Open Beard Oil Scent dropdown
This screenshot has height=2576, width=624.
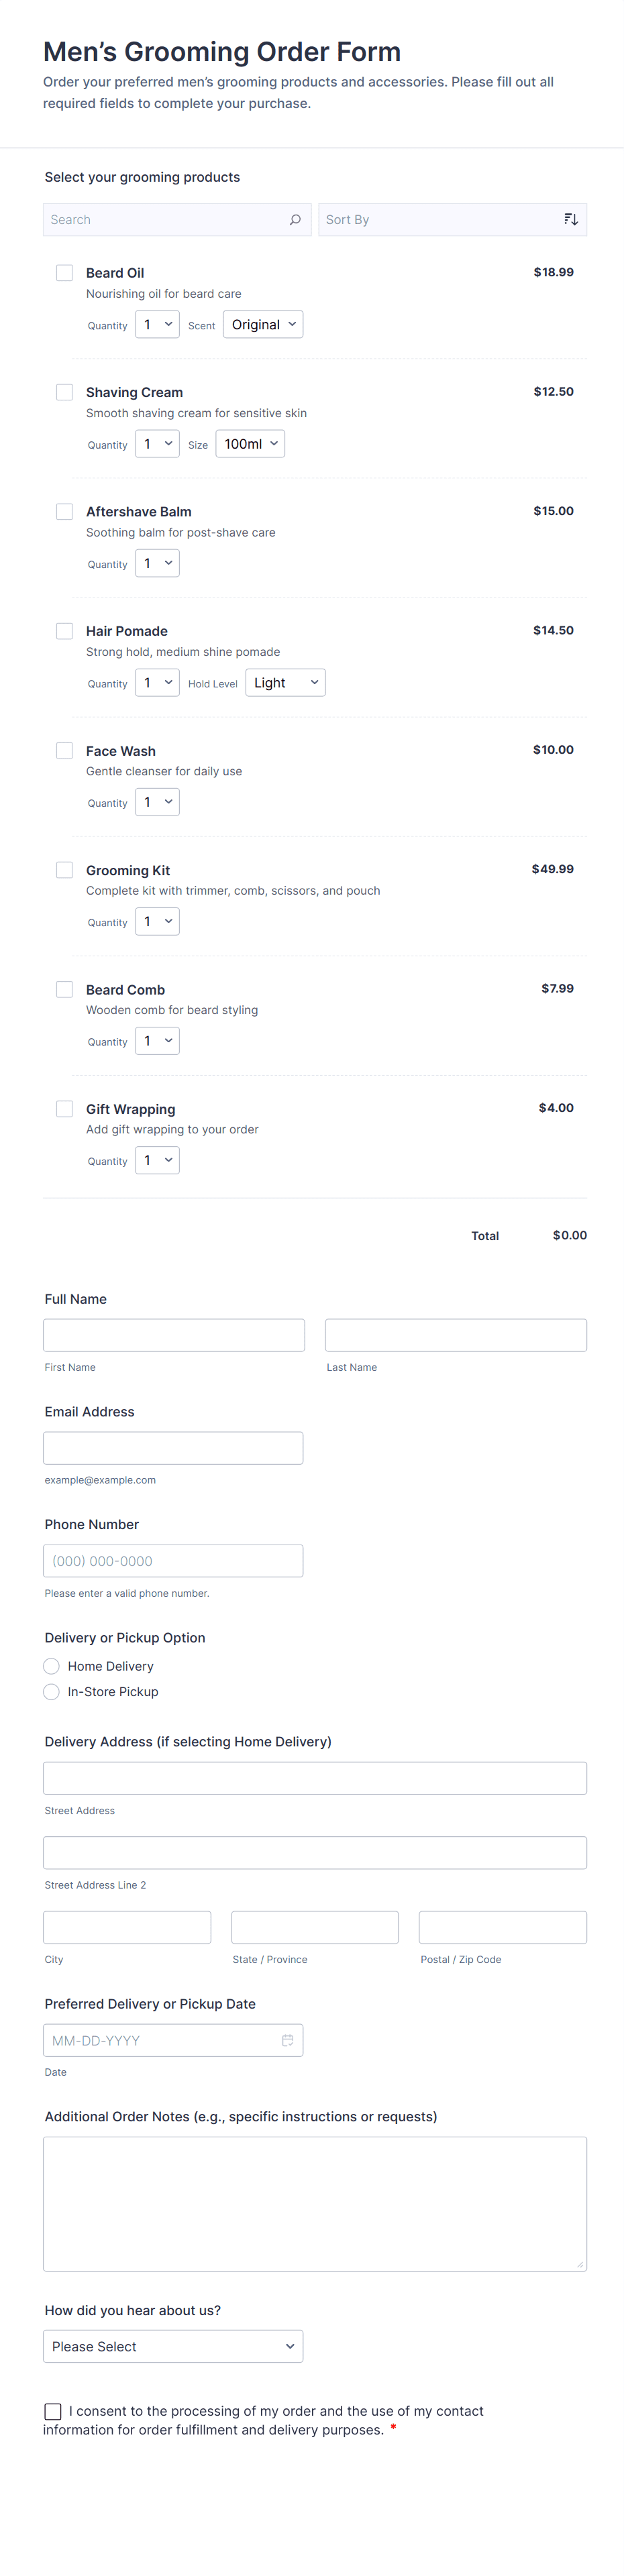tap(263, 325)
